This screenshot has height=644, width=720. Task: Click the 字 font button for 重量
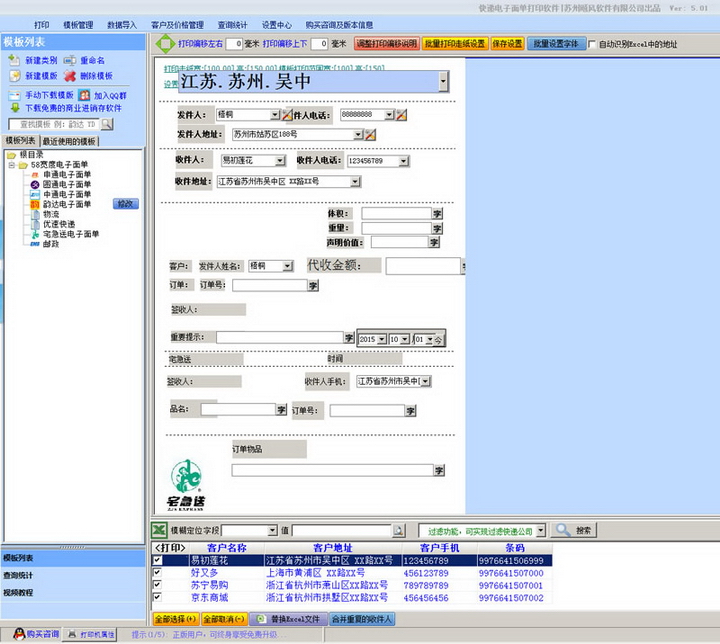[x=437, y=228]
